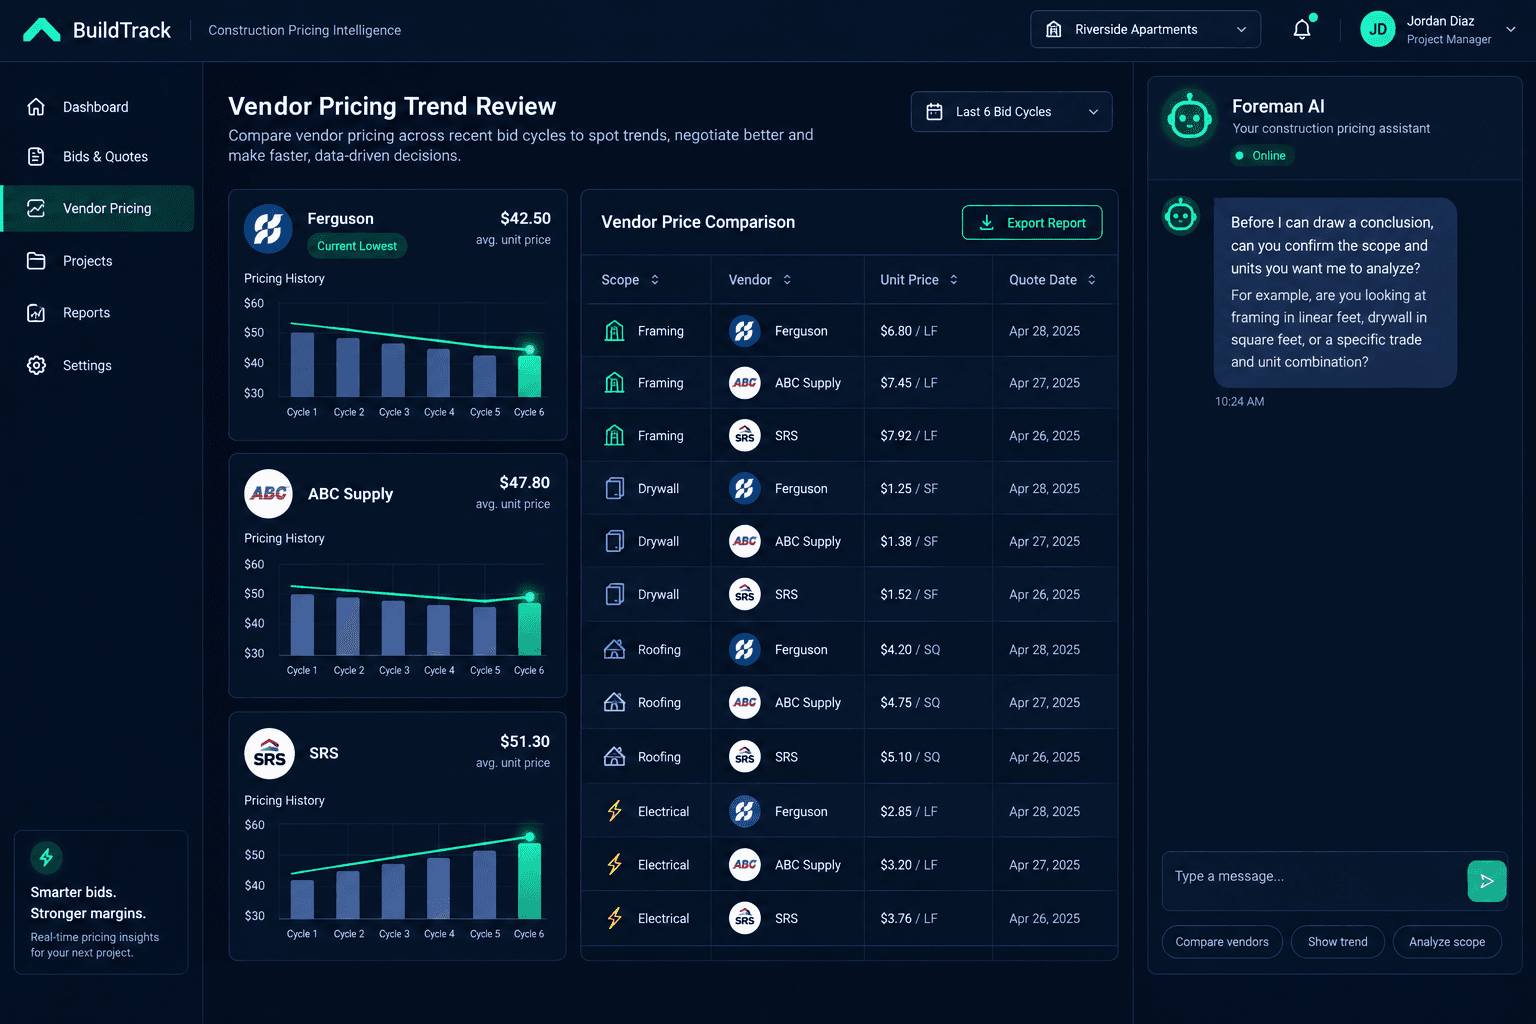Click the ABC Supply logo in $7.45 Framing row
1536x1024 pixels.
tap(745, 383)
